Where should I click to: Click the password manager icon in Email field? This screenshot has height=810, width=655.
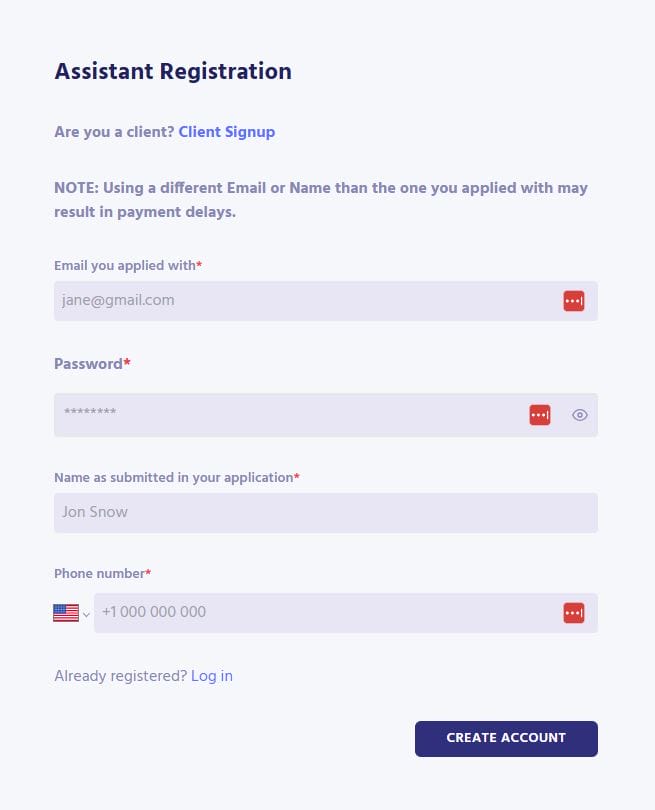tap(573, 301)
